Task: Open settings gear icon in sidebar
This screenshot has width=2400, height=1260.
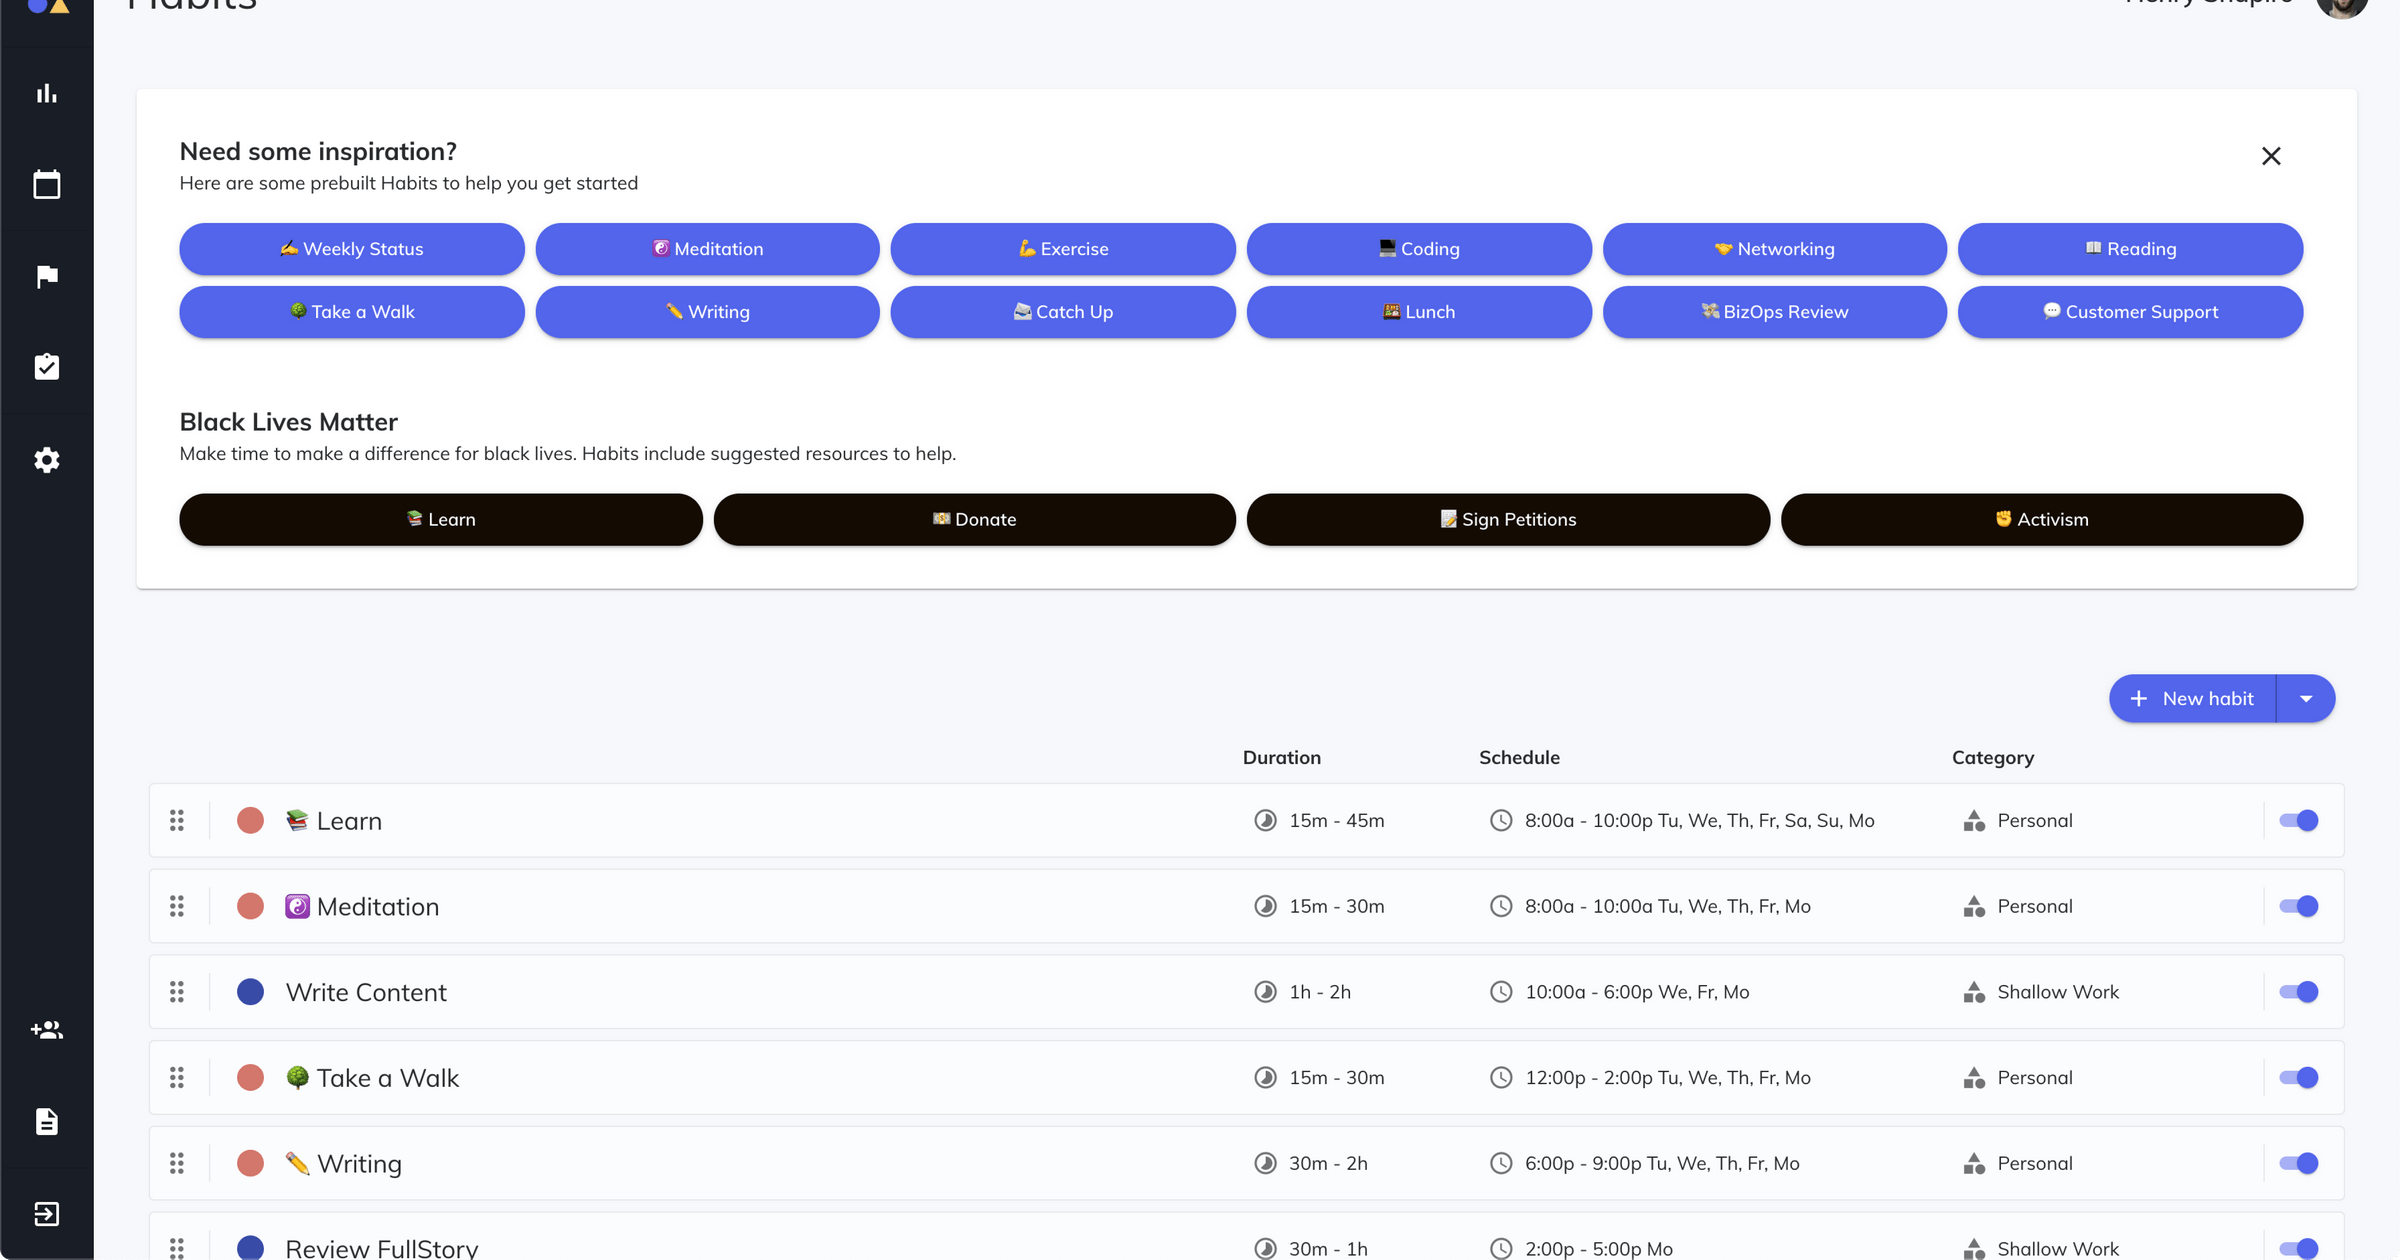Action: point(47,460)
